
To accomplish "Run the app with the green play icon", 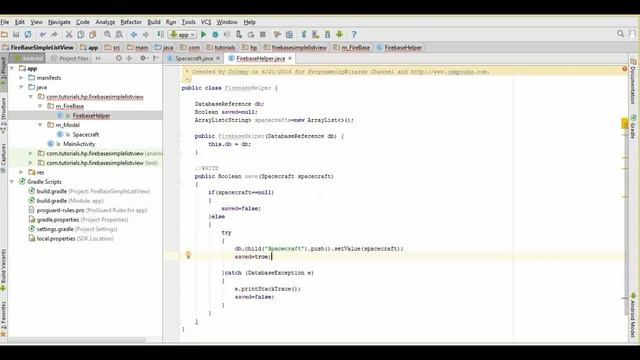I will [x=204, y=35].
